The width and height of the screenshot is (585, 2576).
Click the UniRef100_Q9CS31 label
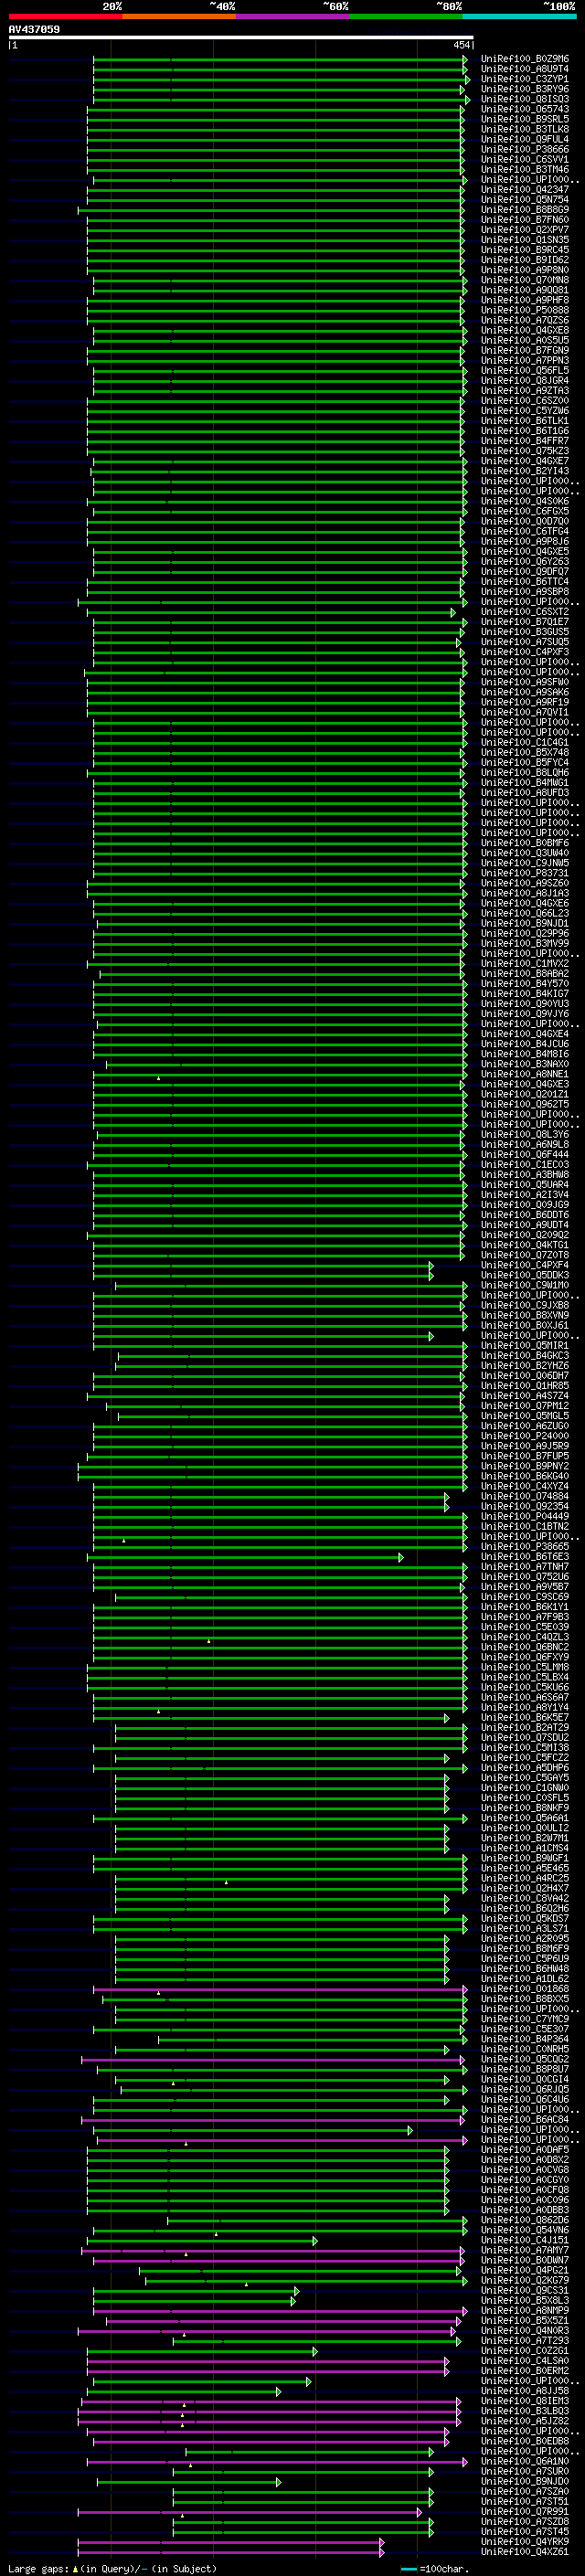[x=525, y=2290]
